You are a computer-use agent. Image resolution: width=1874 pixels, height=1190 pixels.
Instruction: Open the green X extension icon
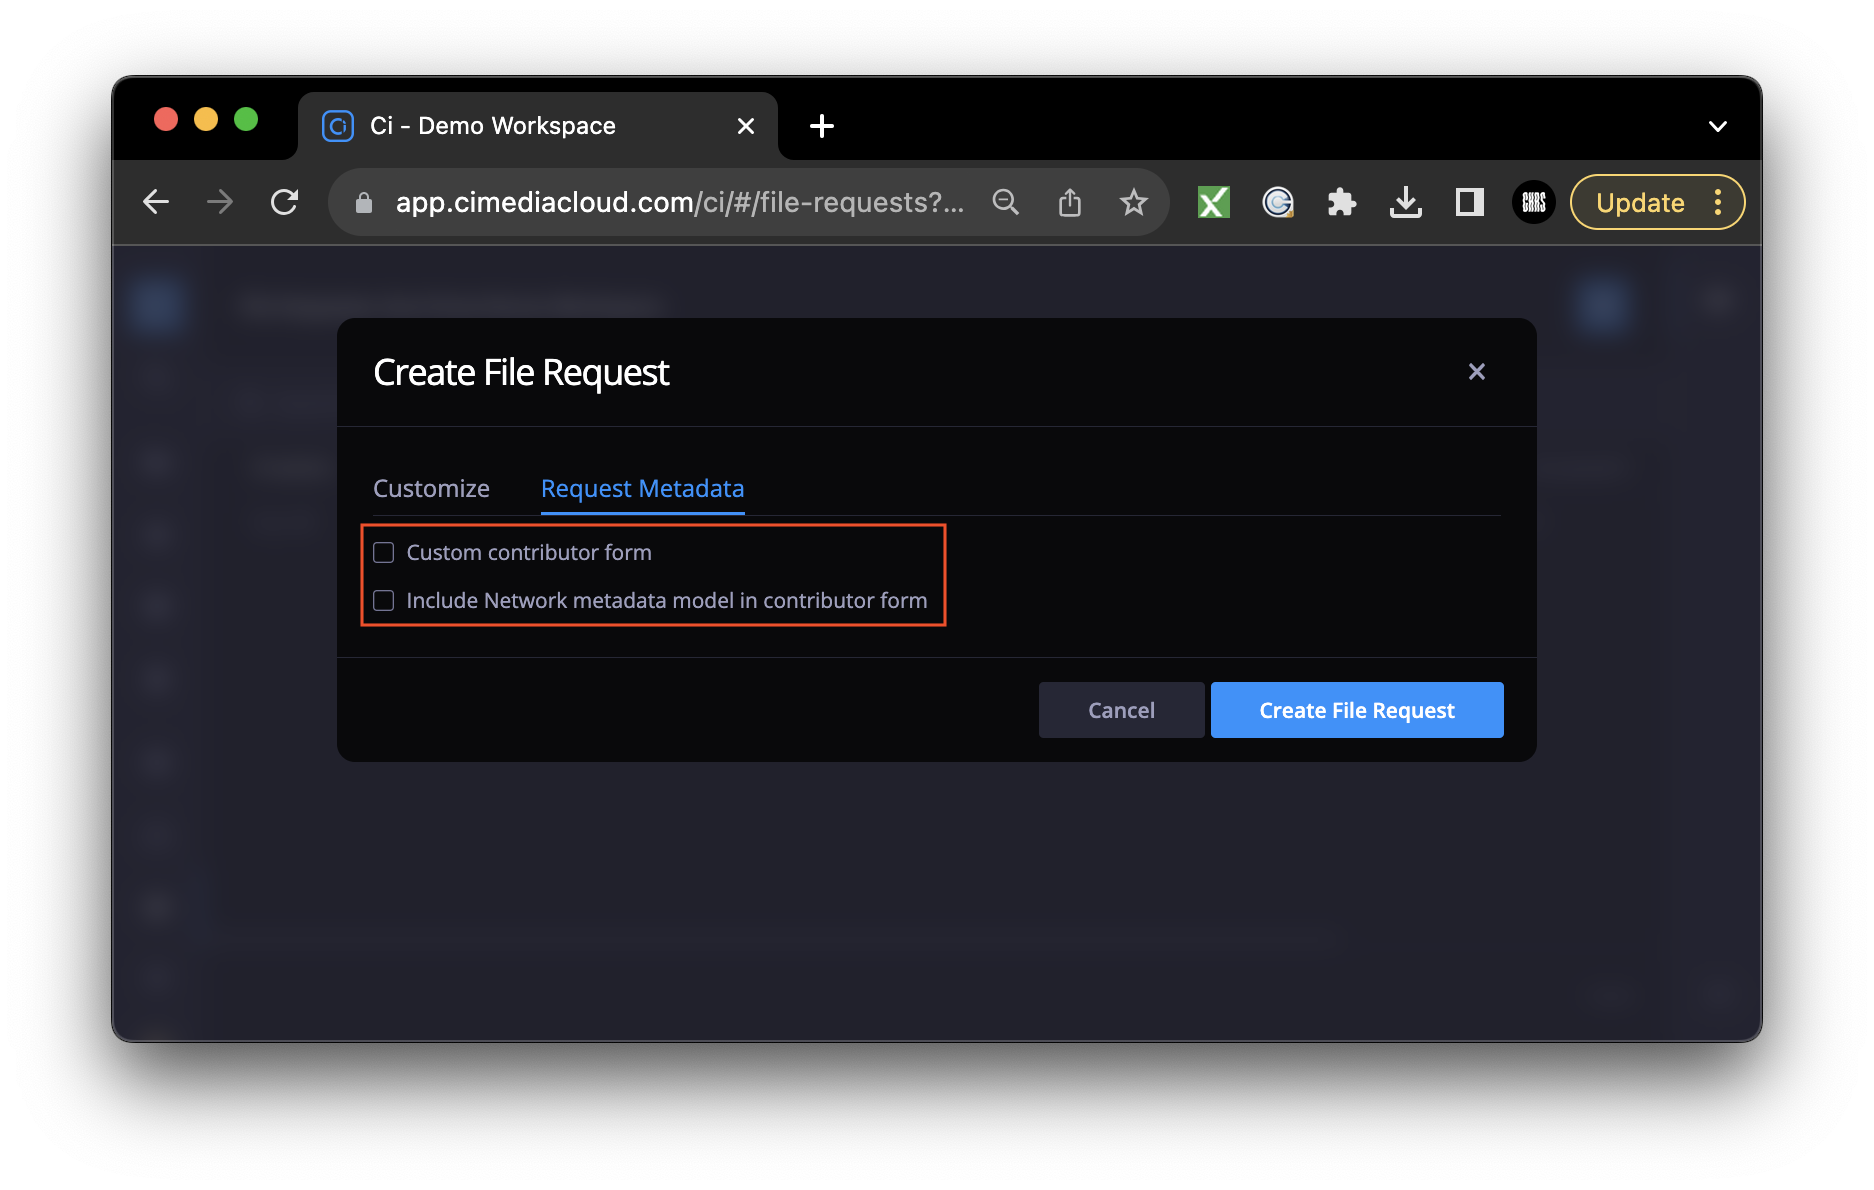[x=1213, y=202]
